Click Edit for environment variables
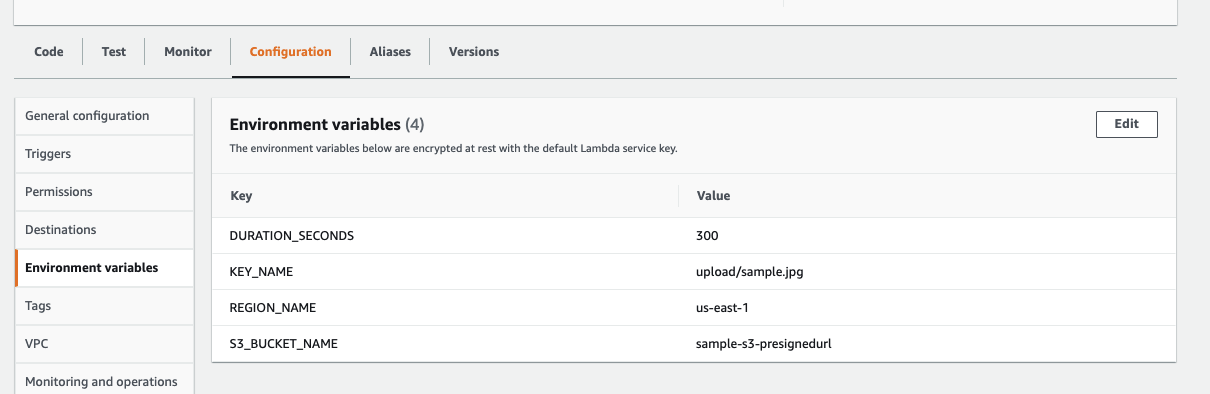The height and width of the screenshot is (394, 1210). 1127,124
